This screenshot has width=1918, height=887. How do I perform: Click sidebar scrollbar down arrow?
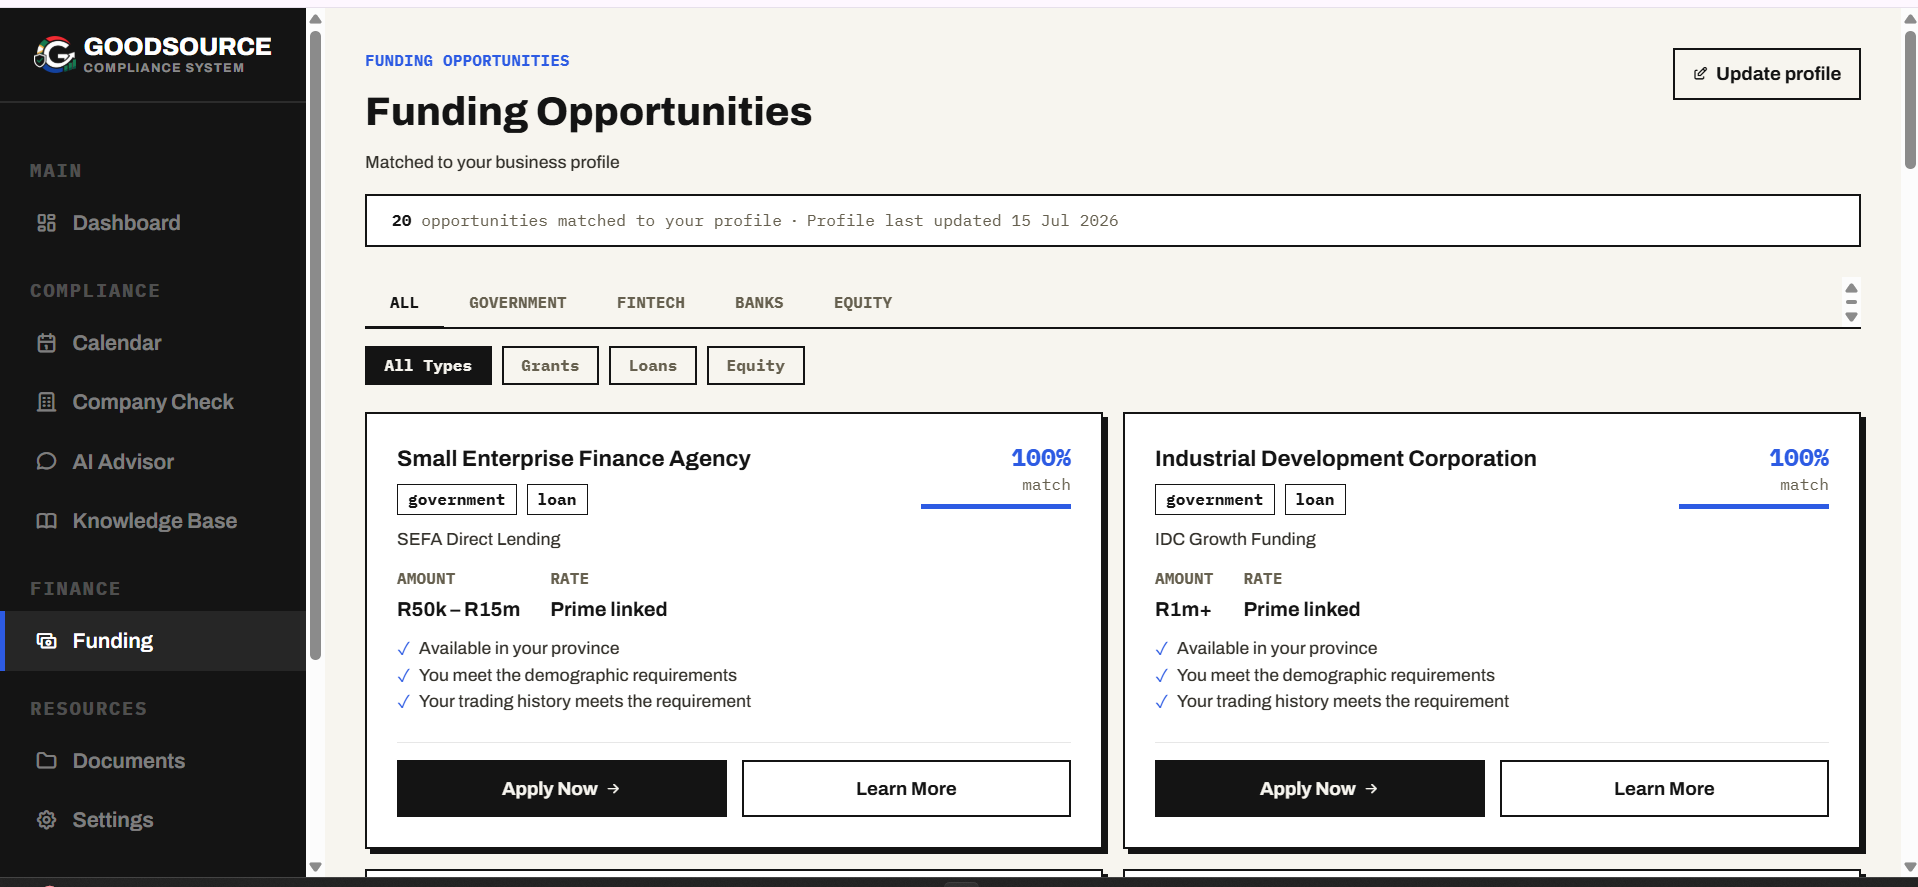(x=315, y=867)
